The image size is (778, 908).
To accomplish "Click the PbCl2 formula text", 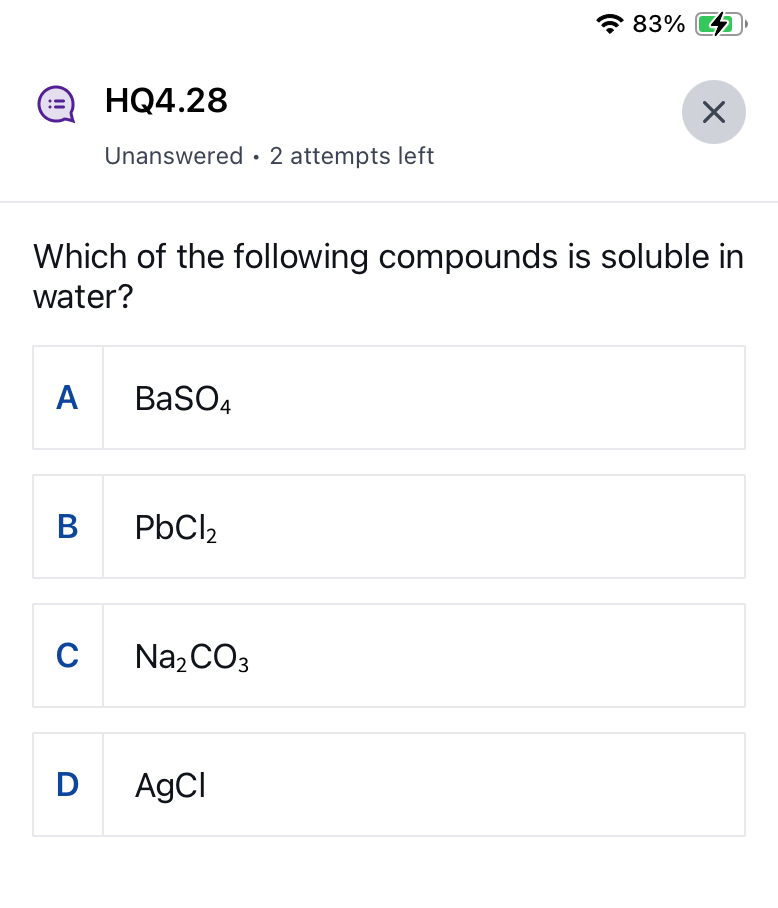I will pyautogui.click(x=175, y=526).
